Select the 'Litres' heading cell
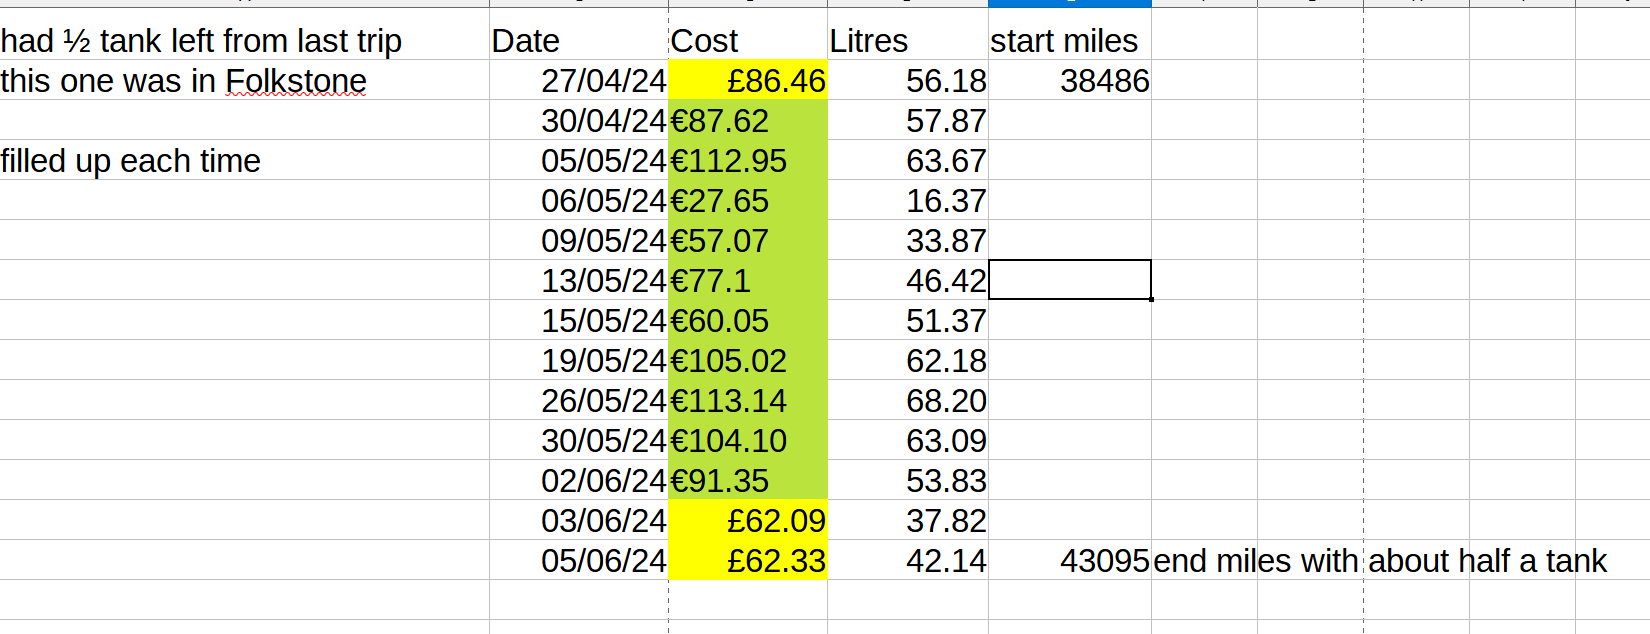Screen dimensions: 1650x634 tap(868, 41)
